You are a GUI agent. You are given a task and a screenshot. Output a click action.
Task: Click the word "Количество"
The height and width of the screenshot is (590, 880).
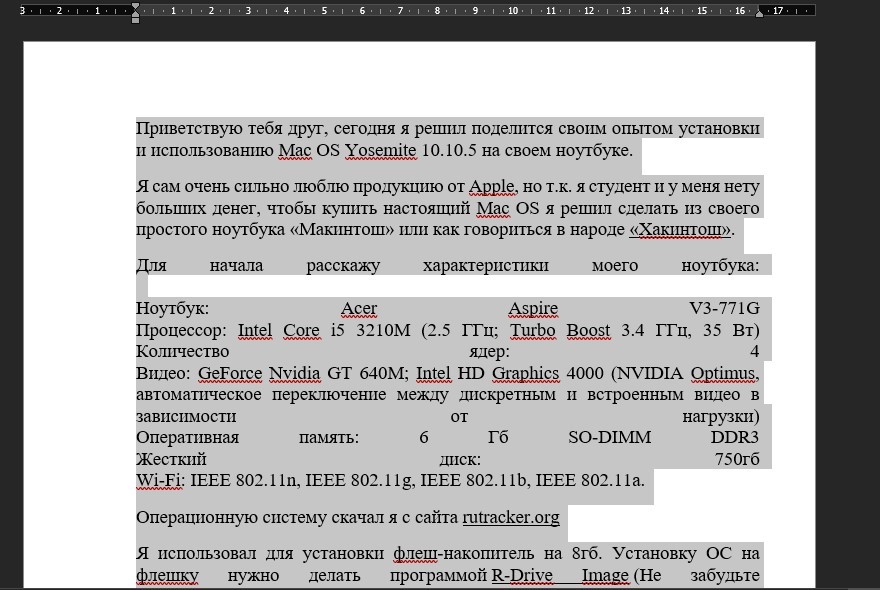coord(182,351)
